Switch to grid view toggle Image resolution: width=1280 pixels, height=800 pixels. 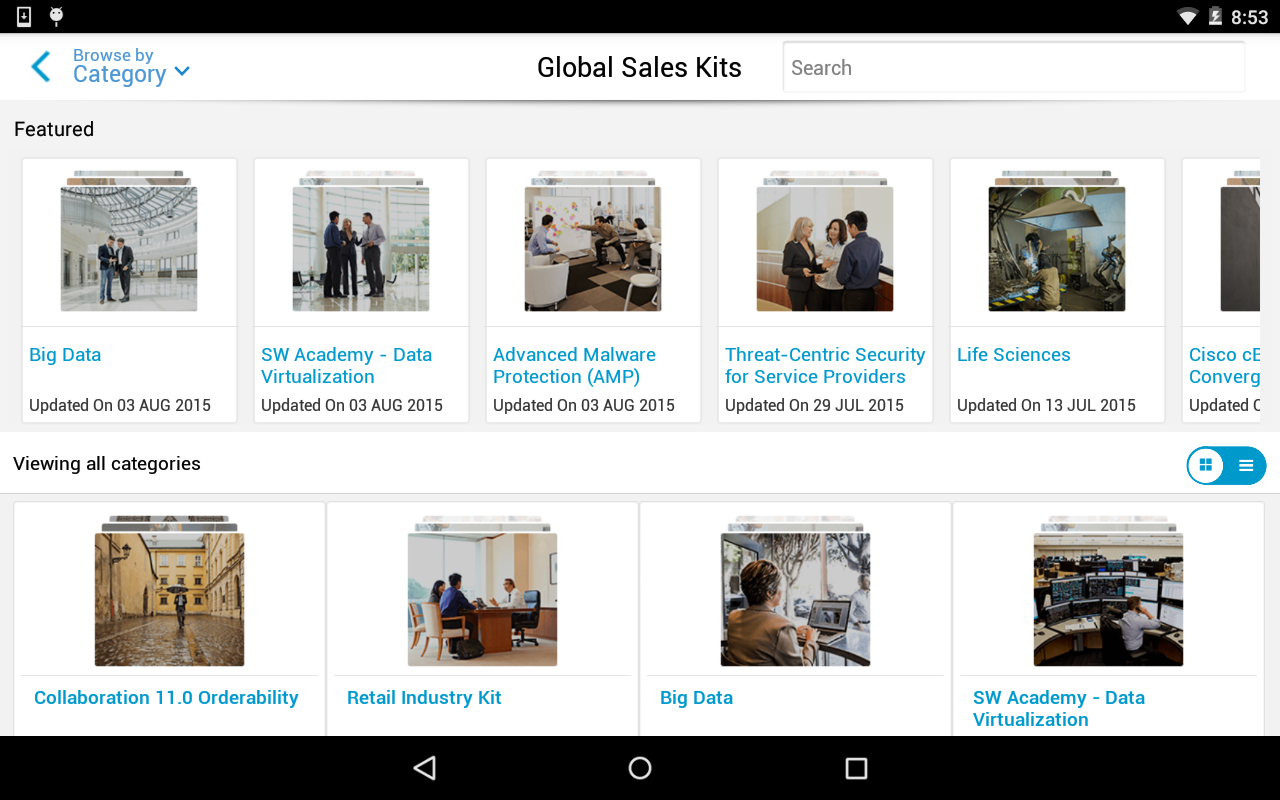[1206, 465]
